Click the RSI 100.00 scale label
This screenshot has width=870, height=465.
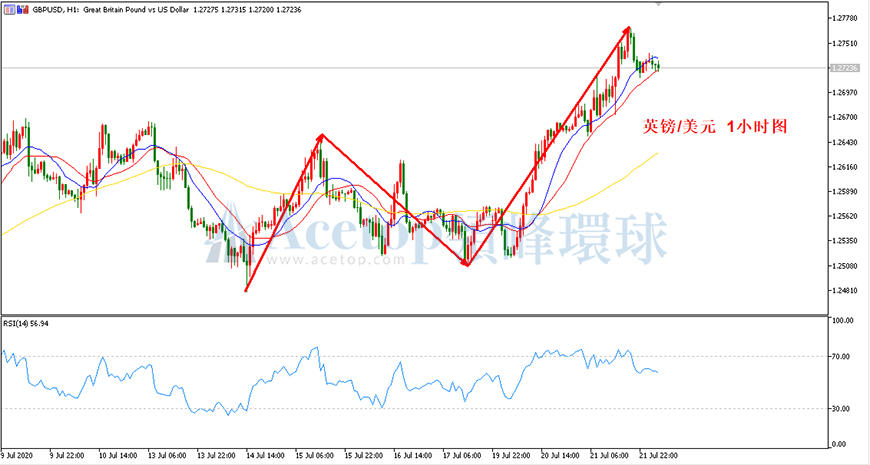[x=843, y=321]
